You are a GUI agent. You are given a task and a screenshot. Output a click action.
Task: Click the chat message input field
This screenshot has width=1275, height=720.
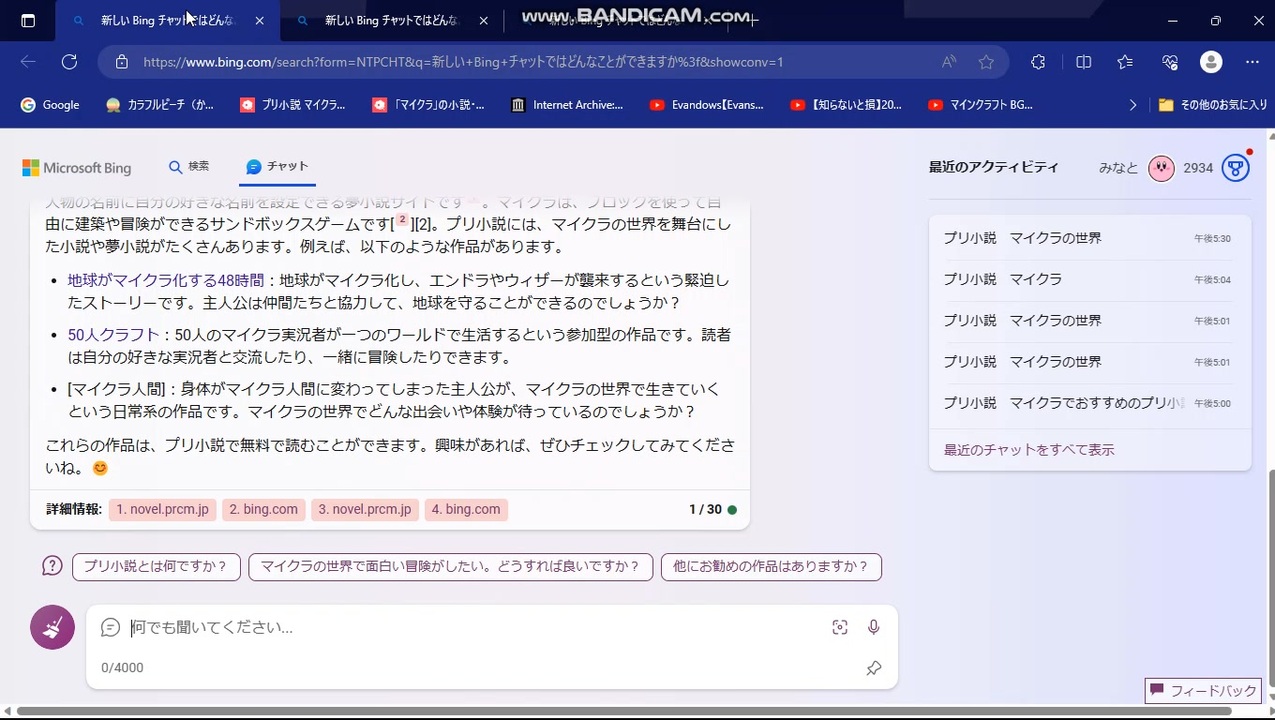coord(400,627)
